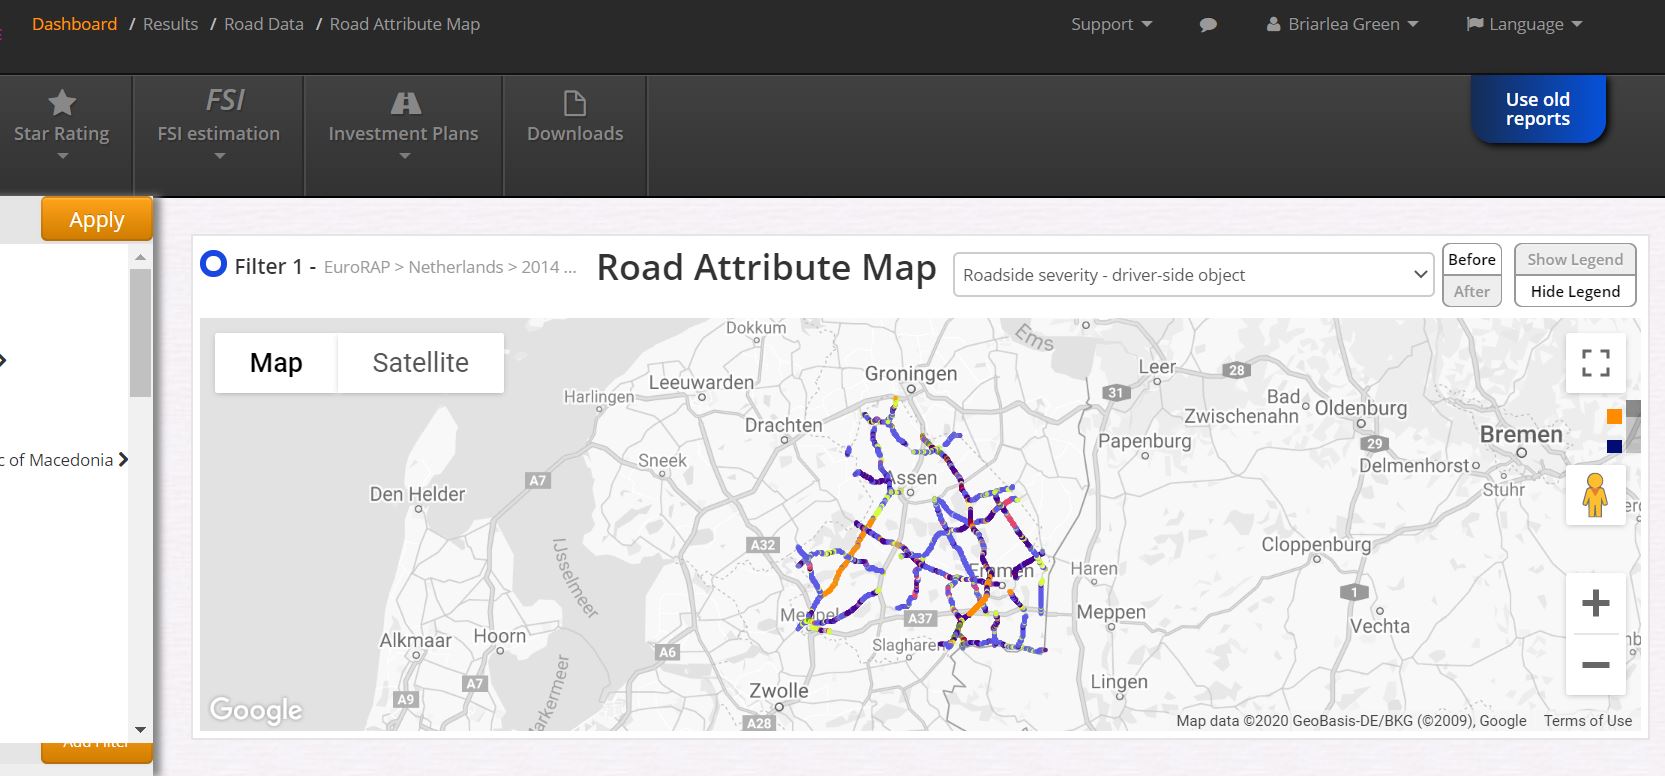Click the Use old reports button
The height and width of the screenshot is (776, 1665).
click(1537, 109)
